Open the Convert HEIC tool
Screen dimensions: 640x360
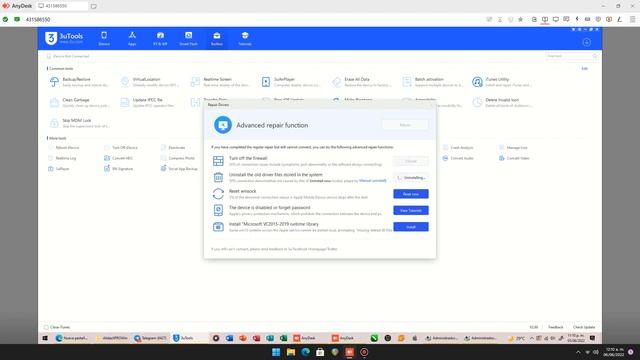pyautogui.click(x=119, y=158)
